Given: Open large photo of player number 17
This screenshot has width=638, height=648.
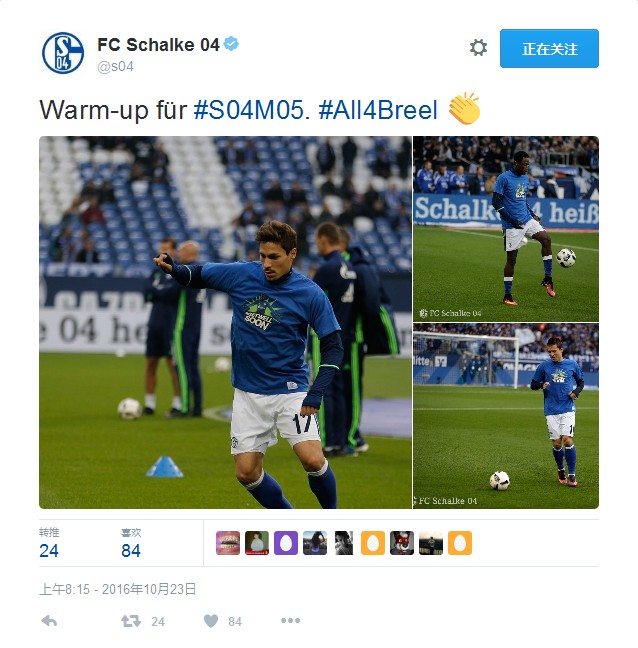Looking at the screenshot, I should [x=225, y=322].
